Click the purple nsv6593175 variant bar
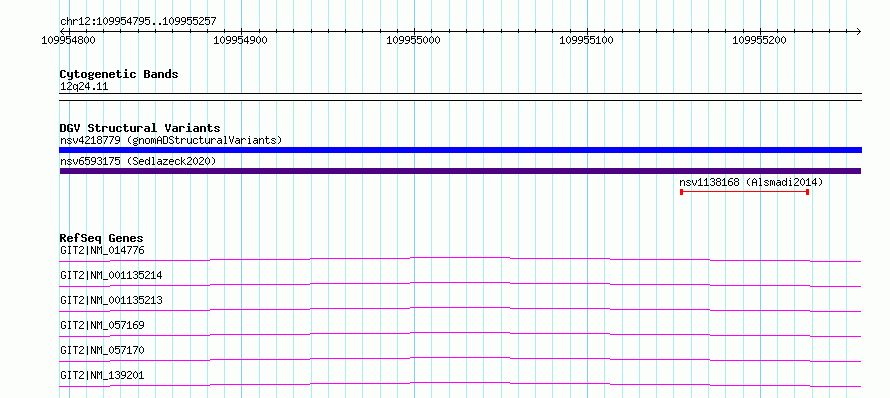Image resolution: width=890 pixels, height=398 pixels. [460, 171]
